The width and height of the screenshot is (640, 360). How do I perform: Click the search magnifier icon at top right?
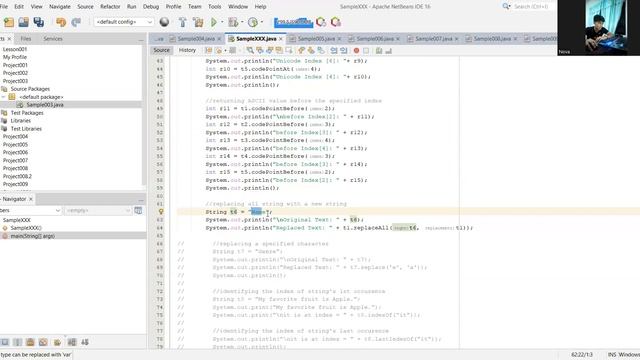click(506, 6)
